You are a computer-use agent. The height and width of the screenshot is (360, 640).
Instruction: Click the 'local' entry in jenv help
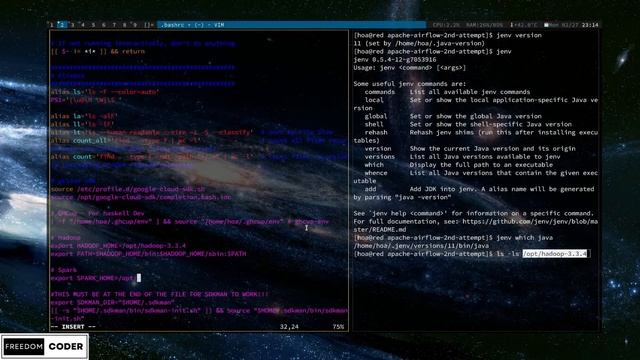(374, 100)
